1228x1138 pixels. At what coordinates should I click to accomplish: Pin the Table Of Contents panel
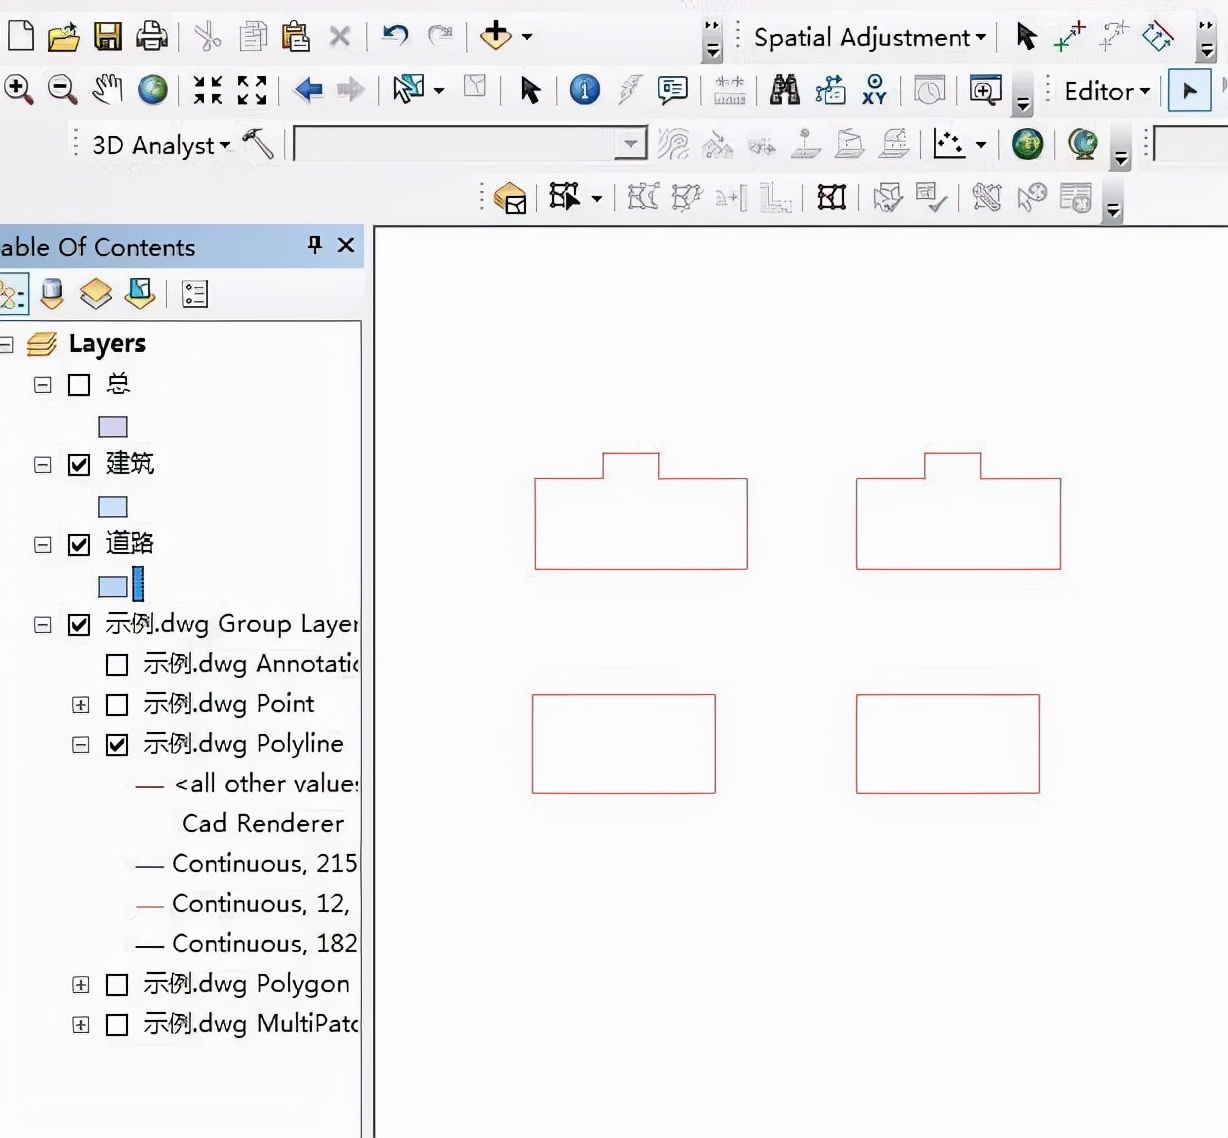(x=315, y=245)
